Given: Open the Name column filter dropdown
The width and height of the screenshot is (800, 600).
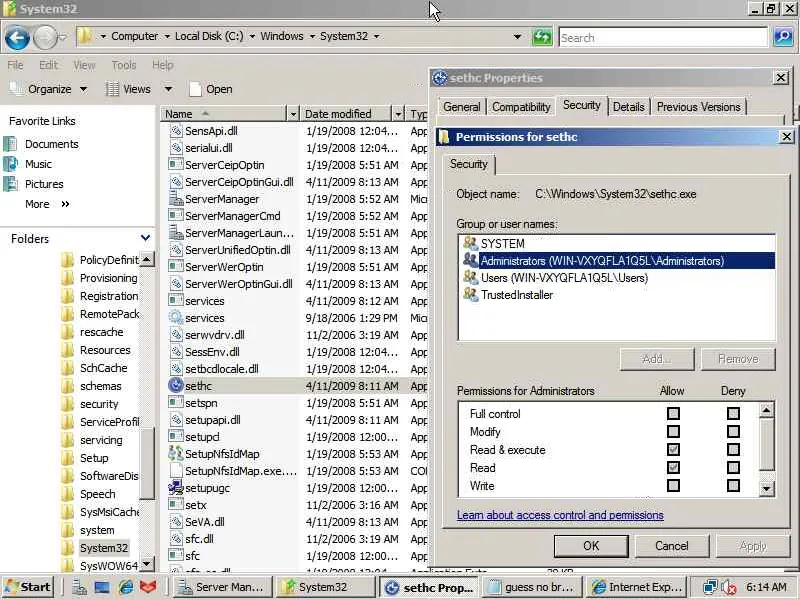Looking at the screenshot, I should coord(293,114).
